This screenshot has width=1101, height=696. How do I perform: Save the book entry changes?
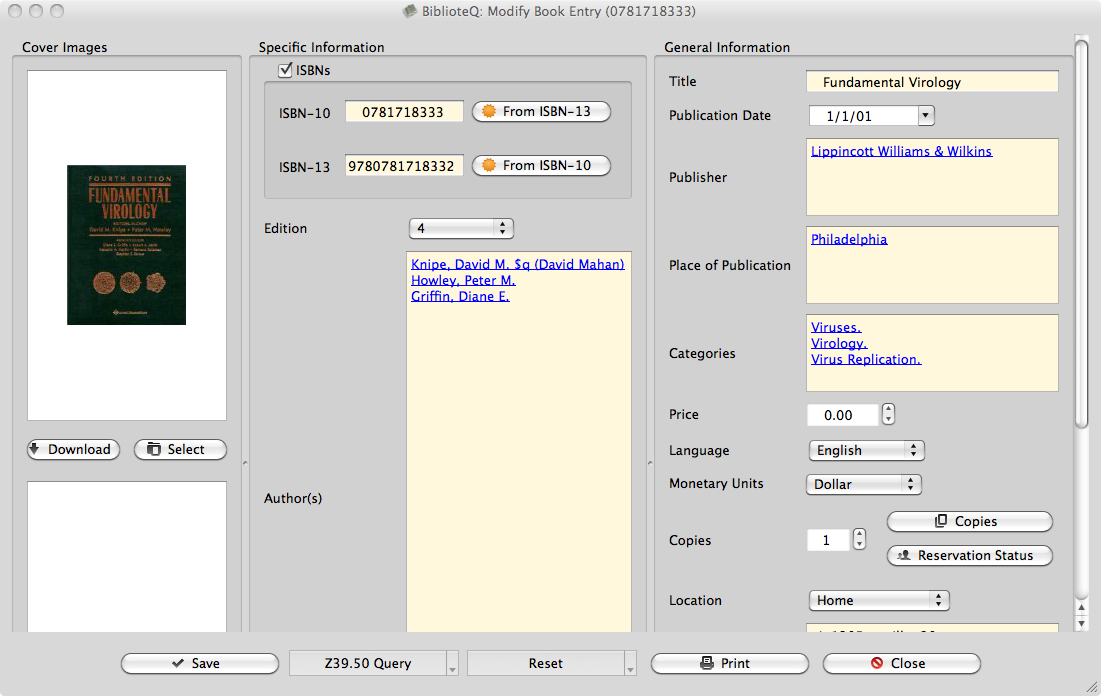click(199, 663)
